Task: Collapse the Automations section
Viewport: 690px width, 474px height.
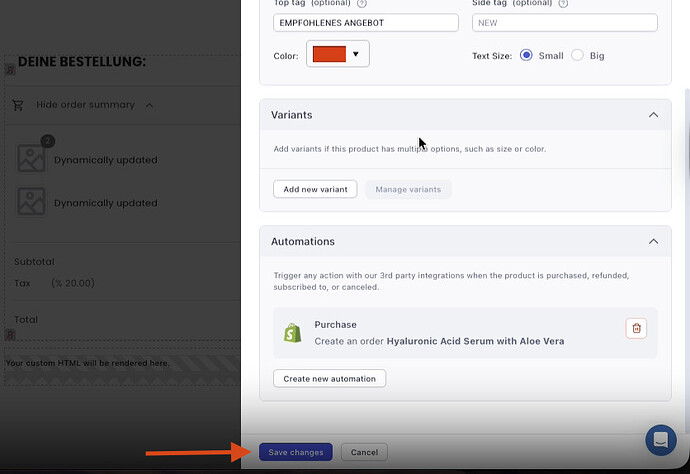Action: pos(653,241)
